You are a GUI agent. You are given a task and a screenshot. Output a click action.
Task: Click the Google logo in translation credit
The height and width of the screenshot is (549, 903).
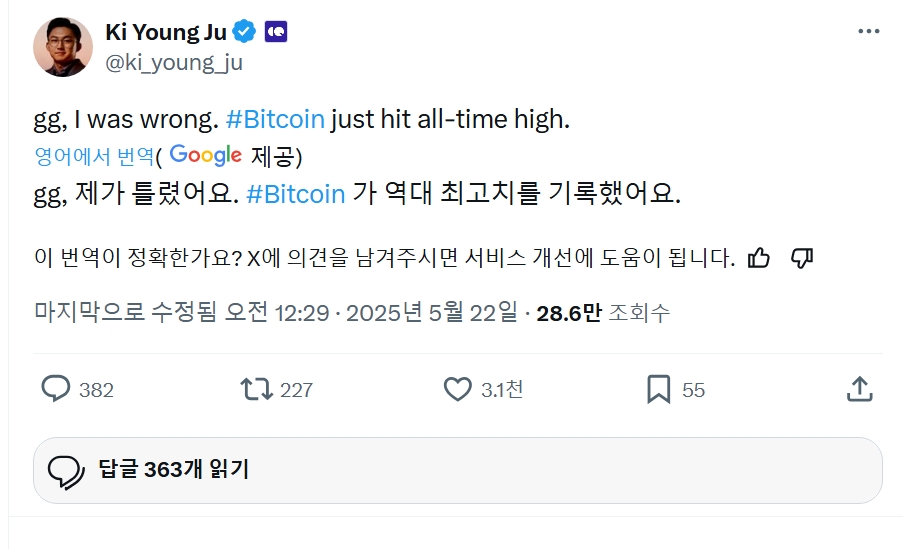coord(206,155)
